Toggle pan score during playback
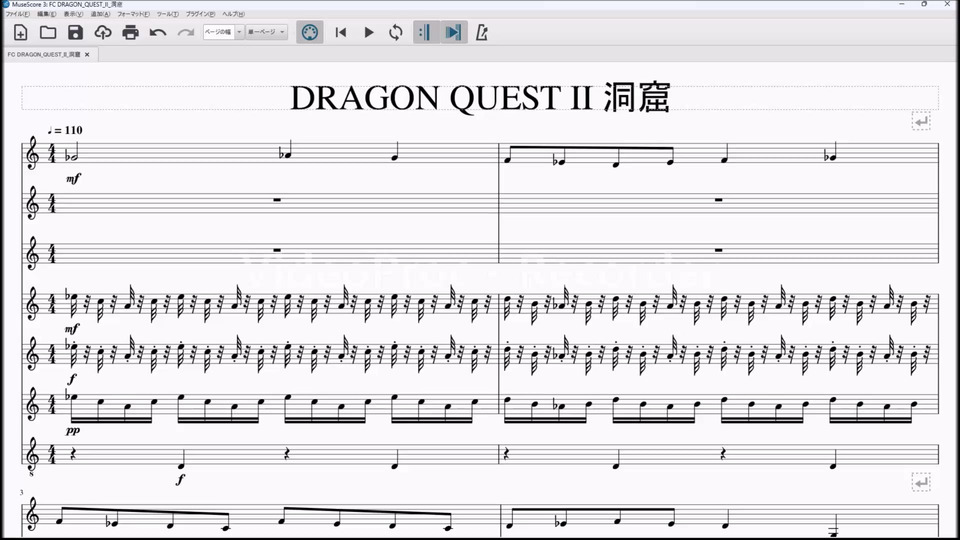 (x=454, y=32)
